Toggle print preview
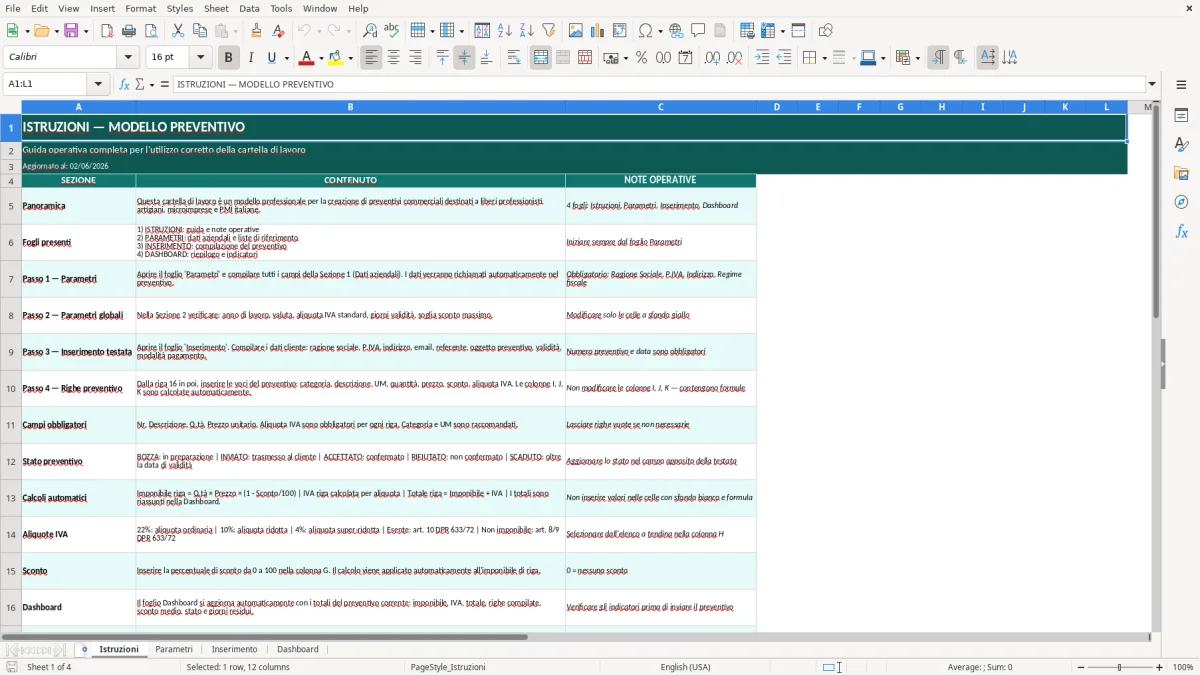 [x=151, y=31]
